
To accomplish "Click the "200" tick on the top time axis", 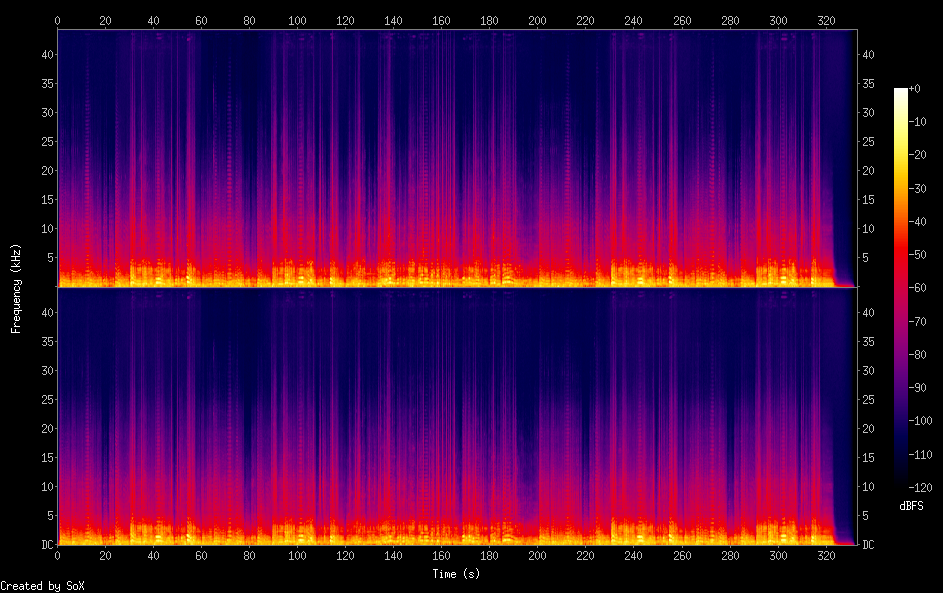I will tap(538, 20).
